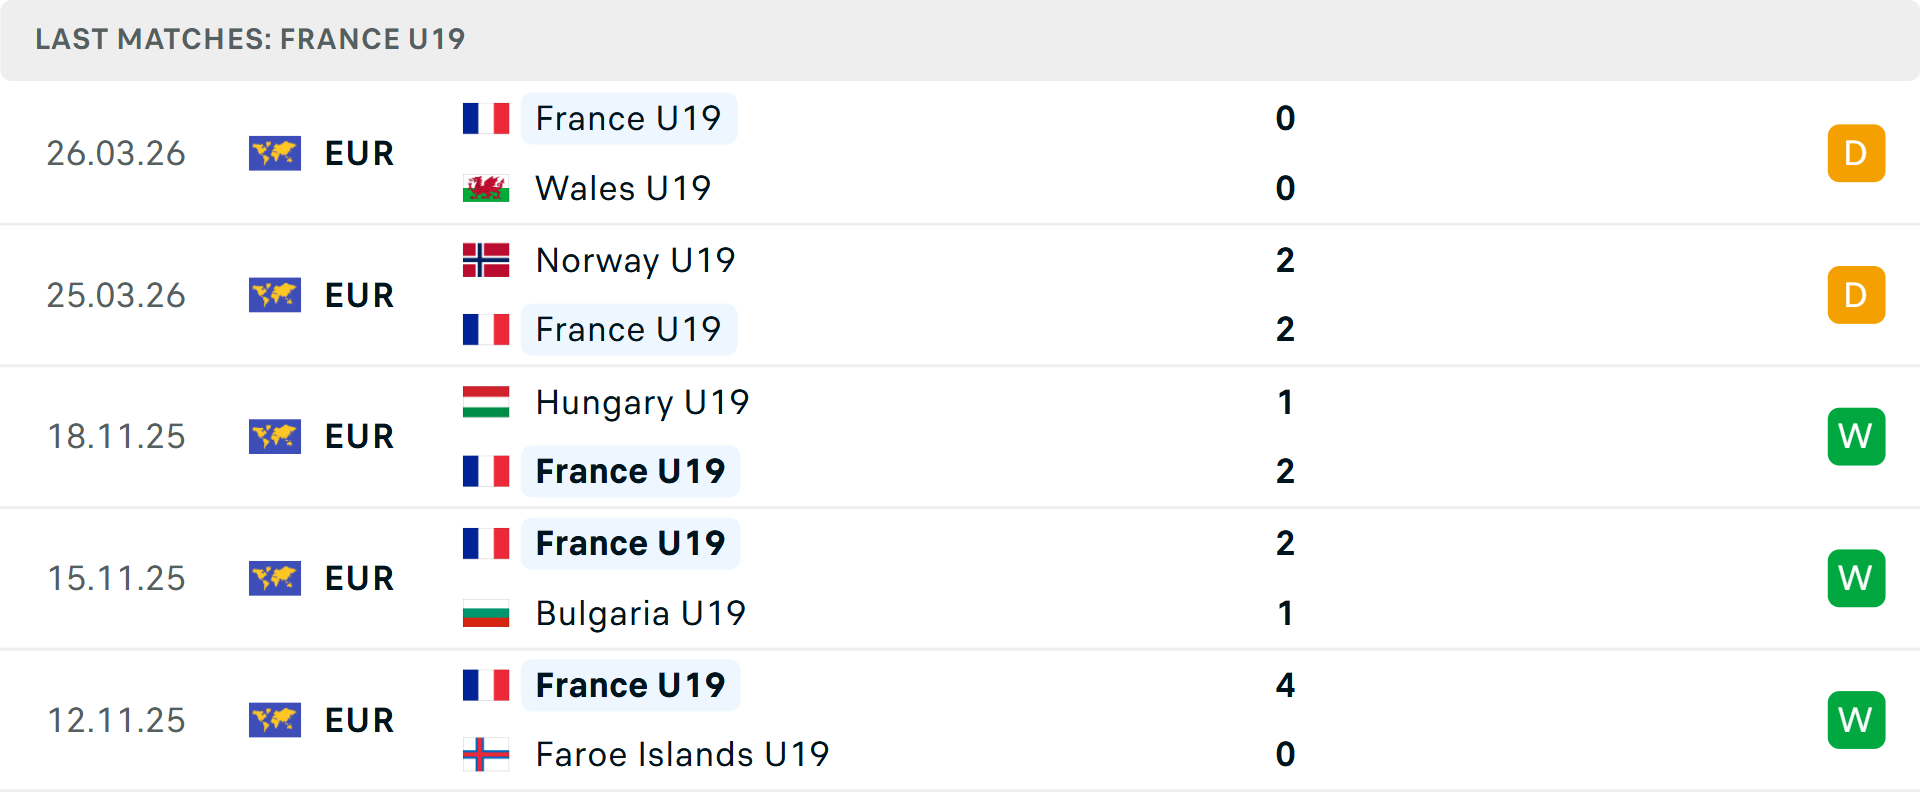
Task: Select the 25.03.26 match date
Action: (116, 295)
